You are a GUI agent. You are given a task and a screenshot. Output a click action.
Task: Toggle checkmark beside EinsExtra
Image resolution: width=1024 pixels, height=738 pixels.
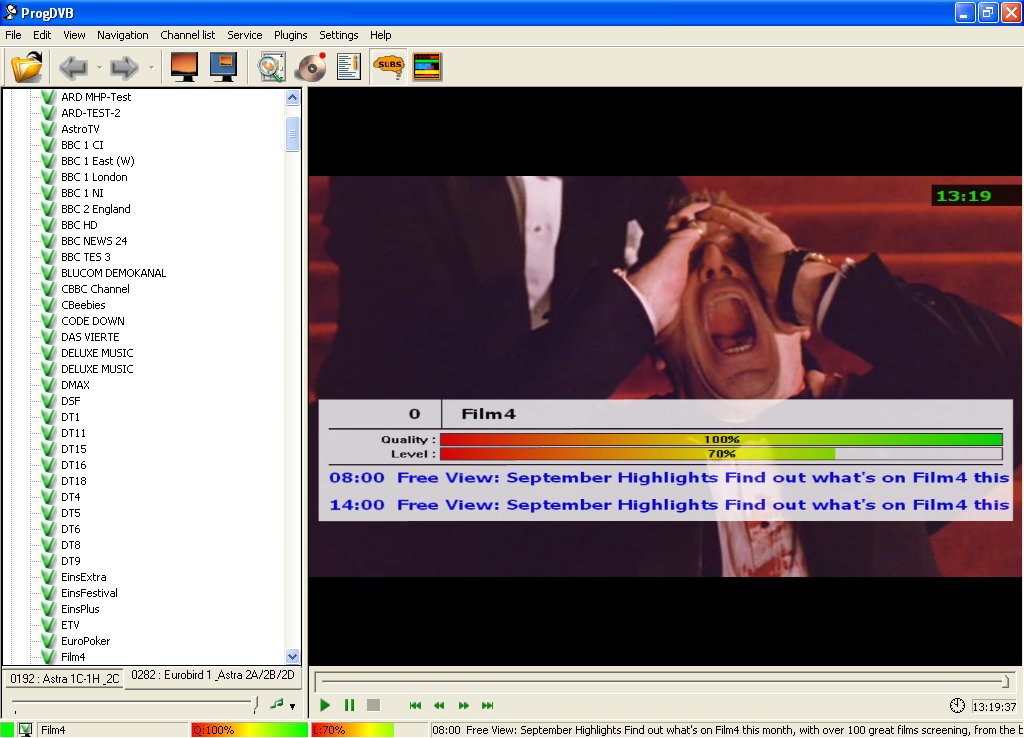coord(48,577)
